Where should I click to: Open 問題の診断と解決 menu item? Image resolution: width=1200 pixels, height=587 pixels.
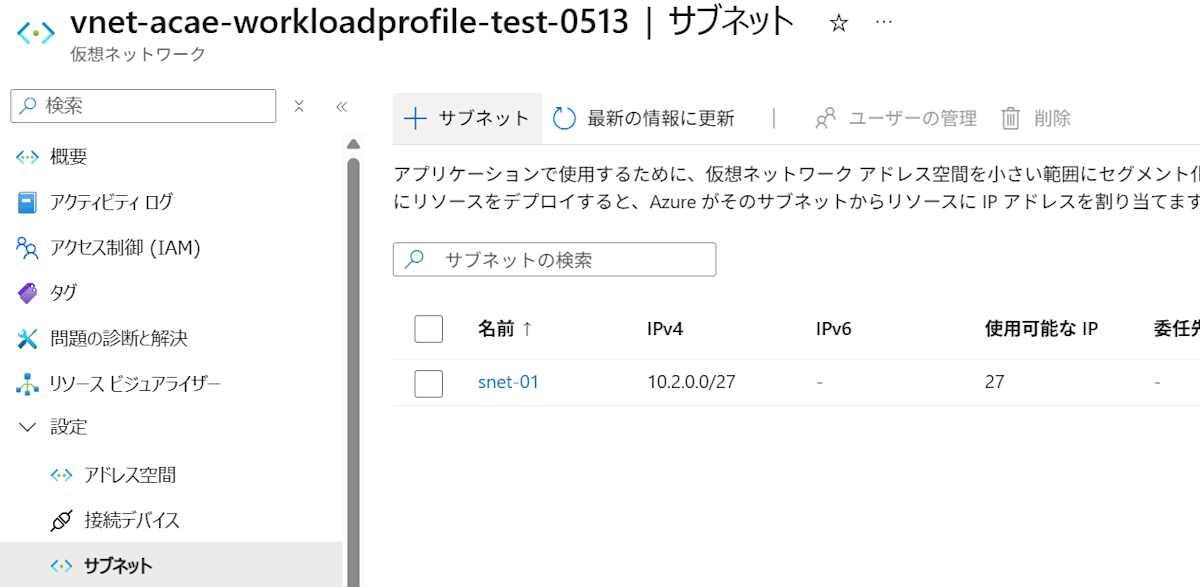(x=119, y=338)
